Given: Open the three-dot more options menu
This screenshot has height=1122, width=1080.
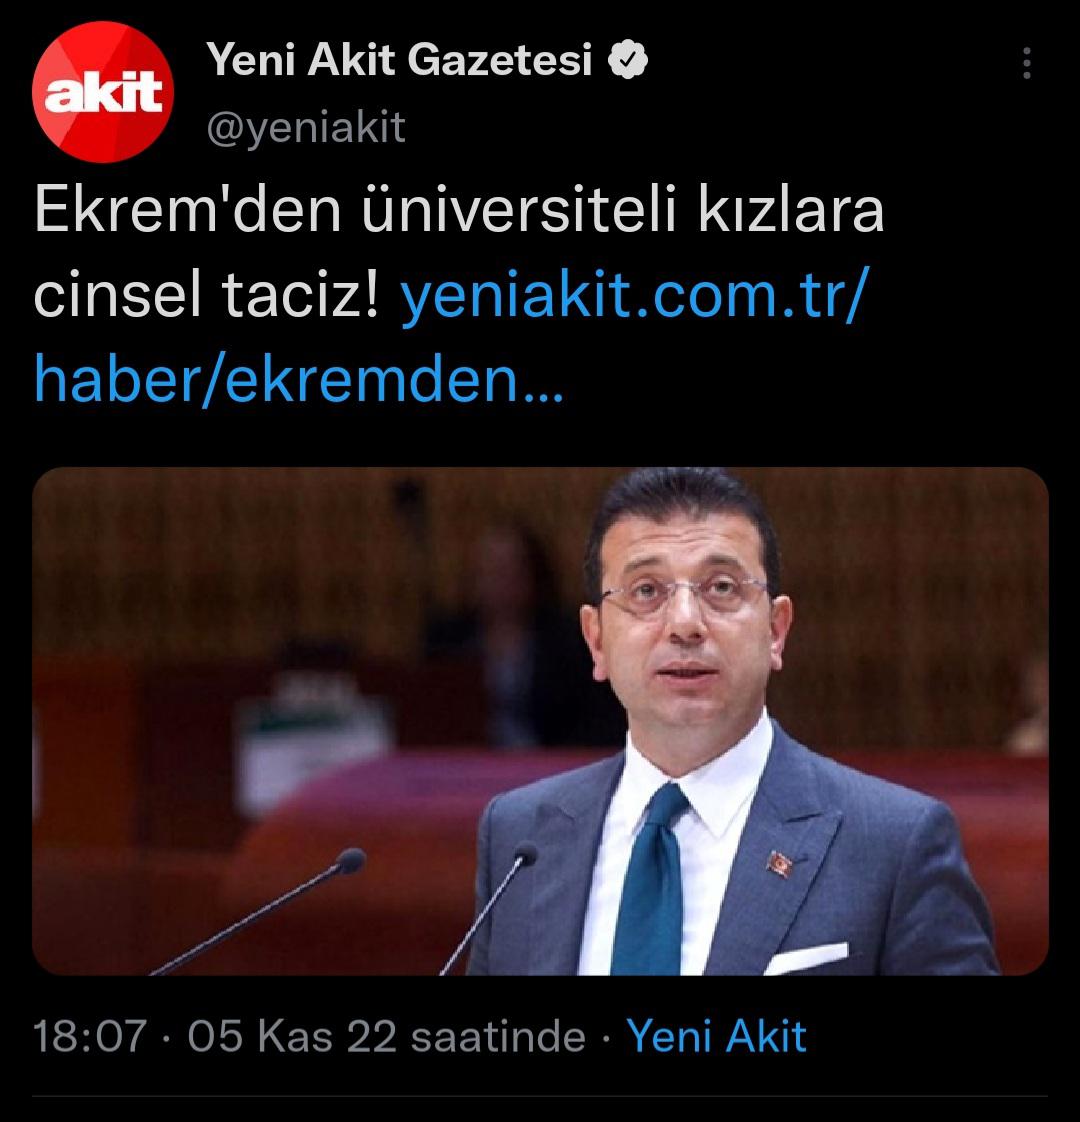Looking at the screenshot, I should [x=1027, y=63].
